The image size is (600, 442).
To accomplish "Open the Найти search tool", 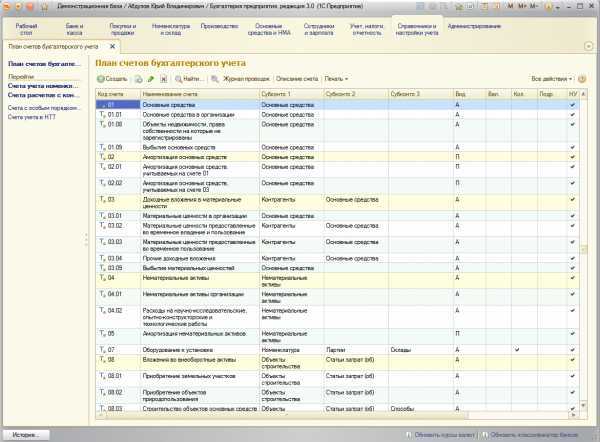I will (189, 79).
